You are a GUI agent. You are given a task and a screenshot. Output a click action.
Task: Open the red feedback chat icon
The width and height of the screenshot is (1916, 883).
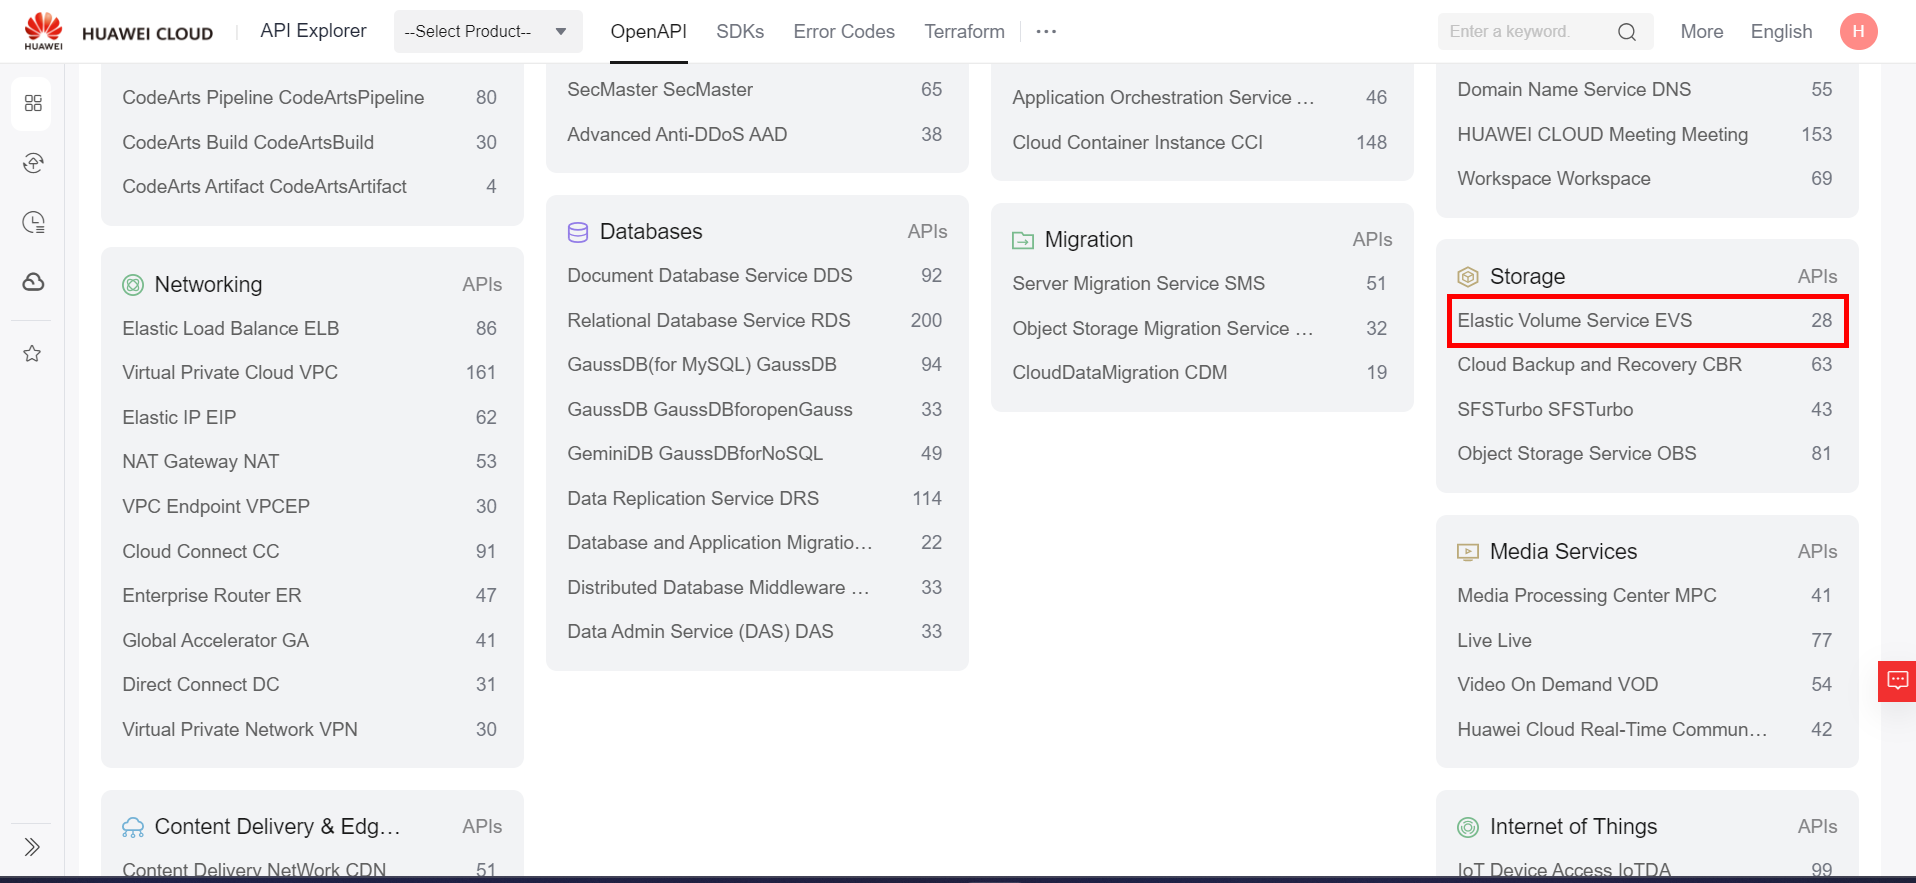click(1897, 681)
